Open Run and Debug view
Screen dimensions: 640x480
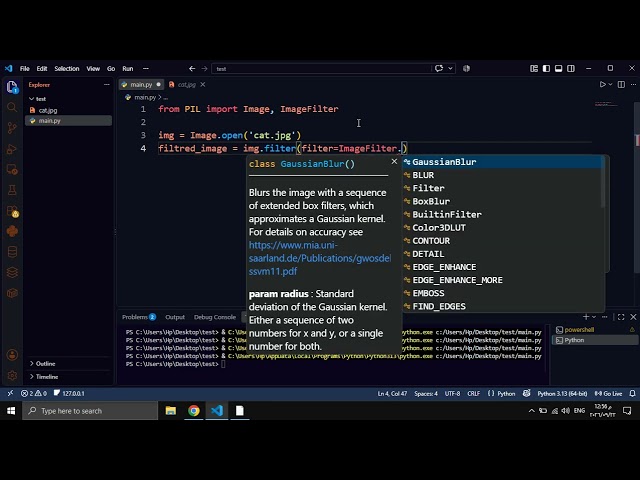pos(12,149)
